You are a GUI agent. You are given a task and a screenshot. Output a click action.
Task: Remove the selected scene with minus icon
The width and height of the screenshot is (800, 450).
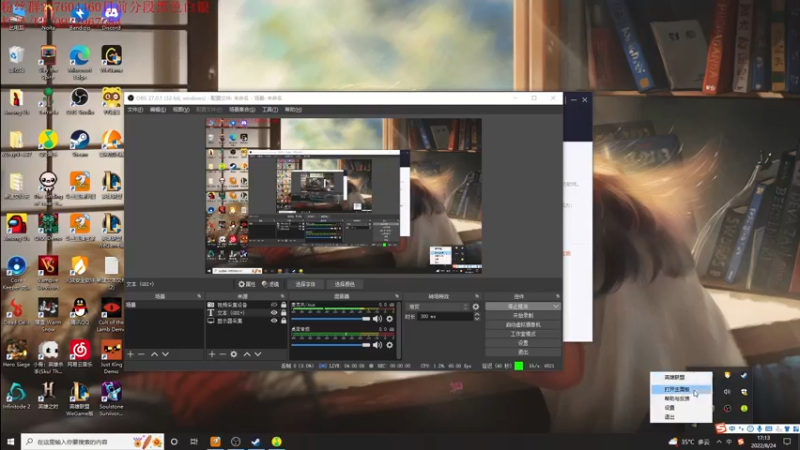pyautogui.click(x=141, y=354)
